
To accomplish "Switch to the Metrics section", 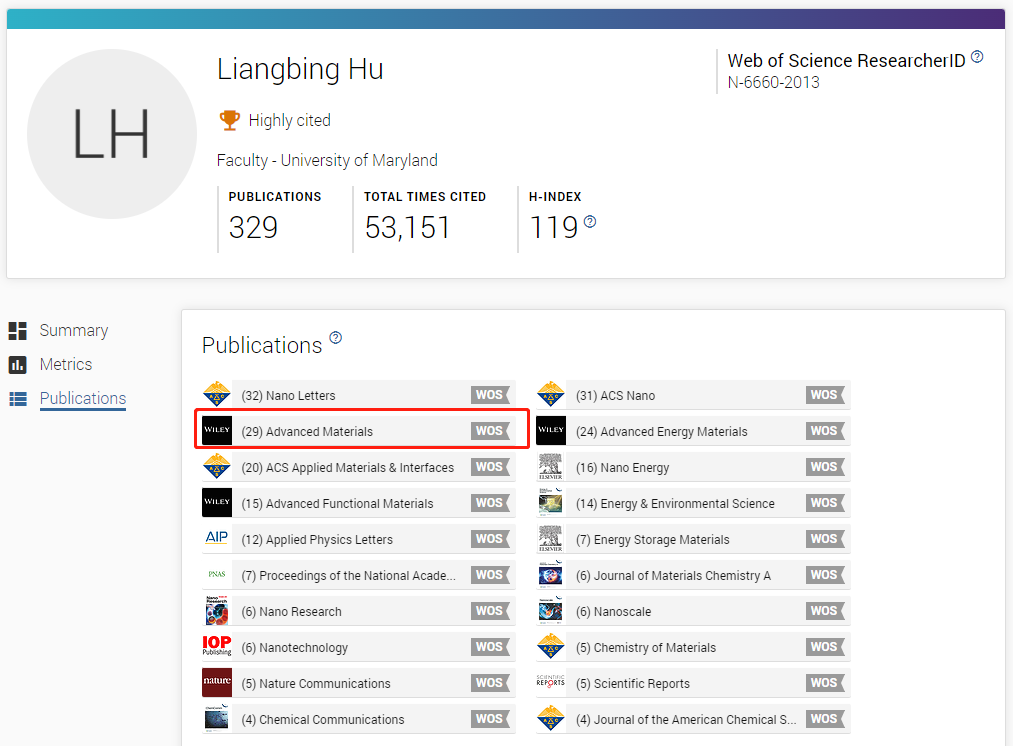I will 66,365.
